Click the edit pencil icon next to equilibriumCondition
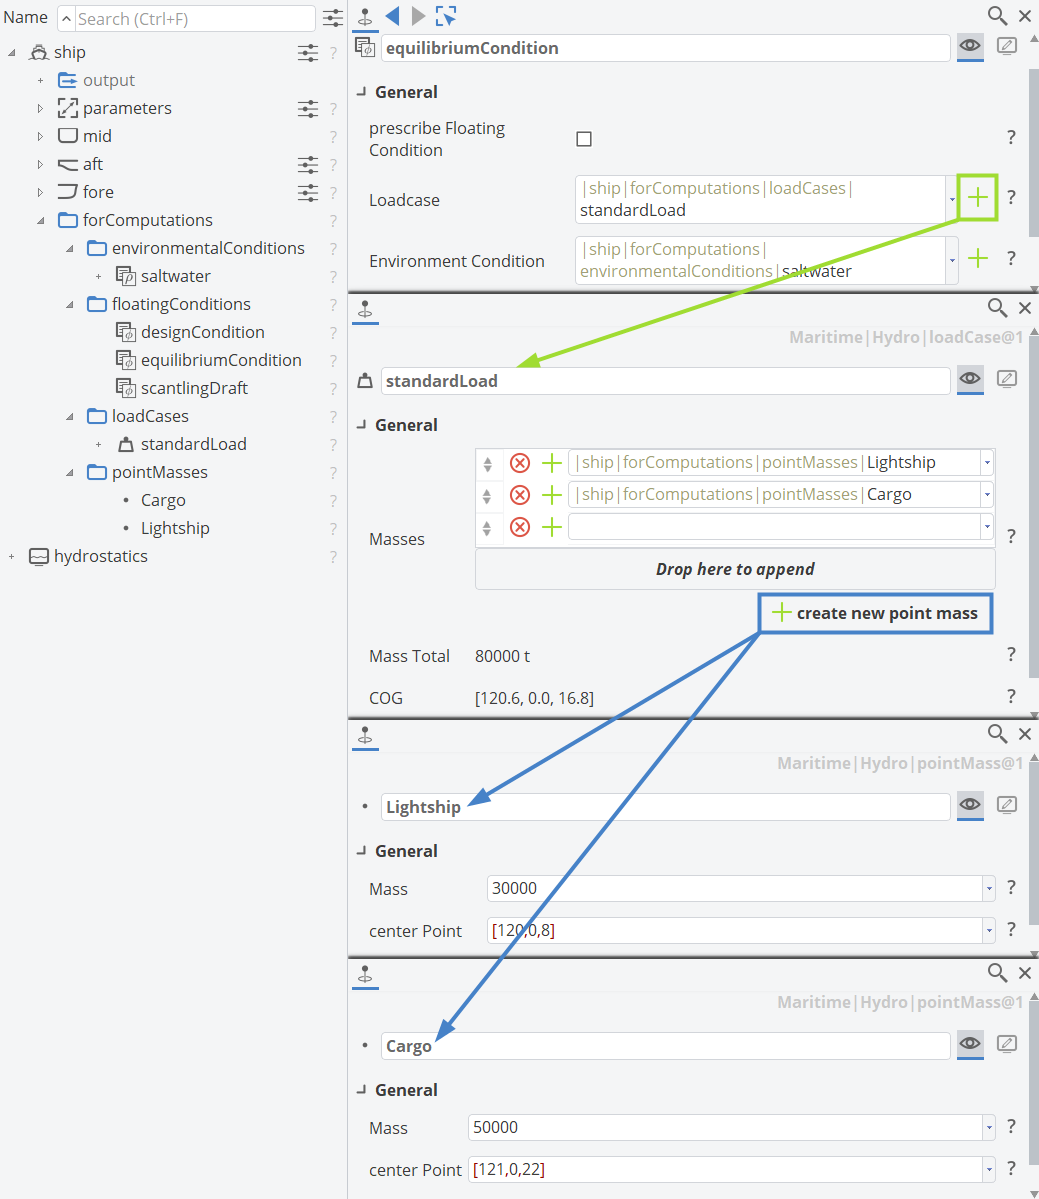This screenshot has width=1039, height=1199. [x=1007, y=46]
